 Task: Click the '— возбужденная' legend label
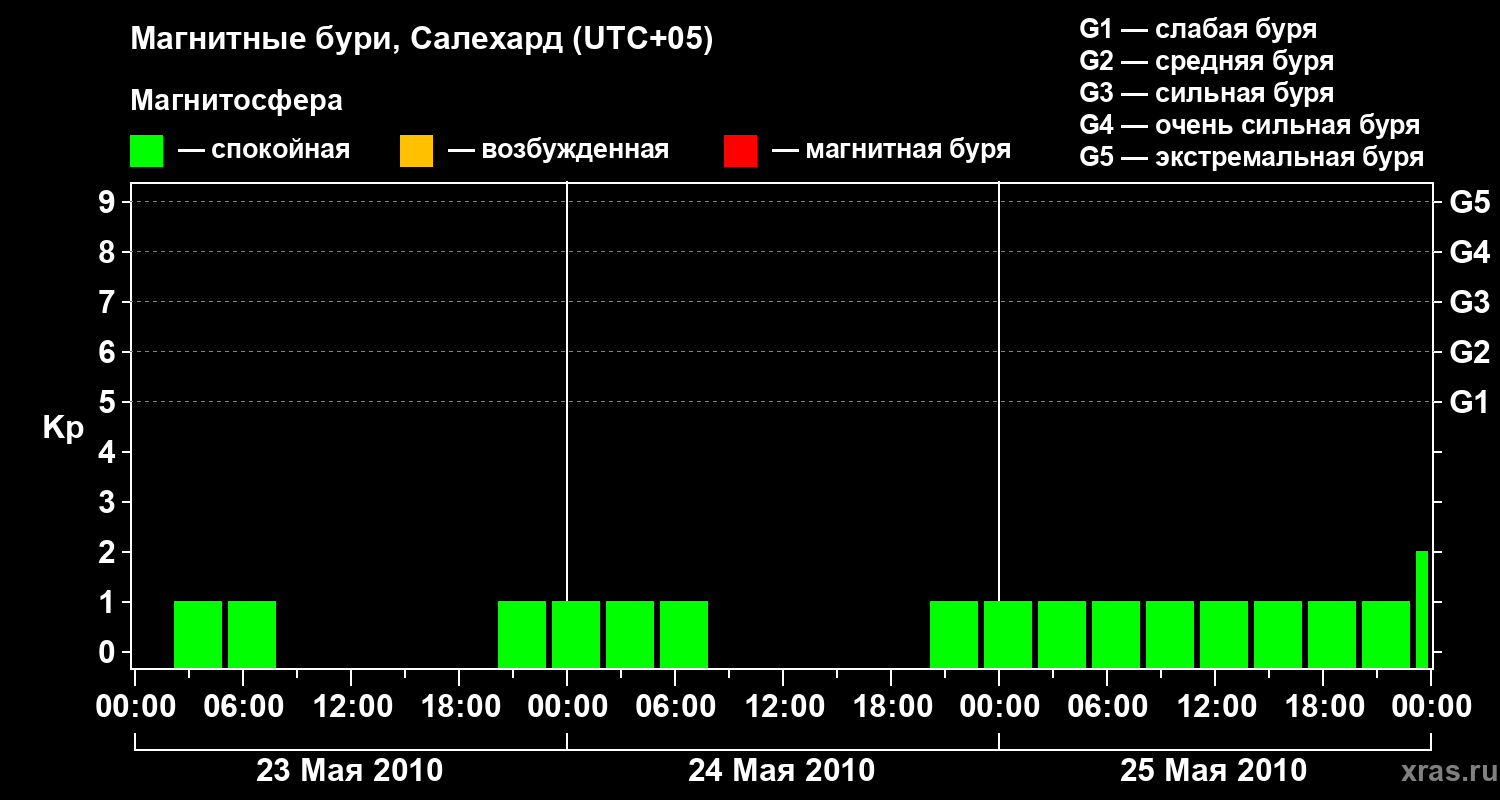click(x=559, y=150)
